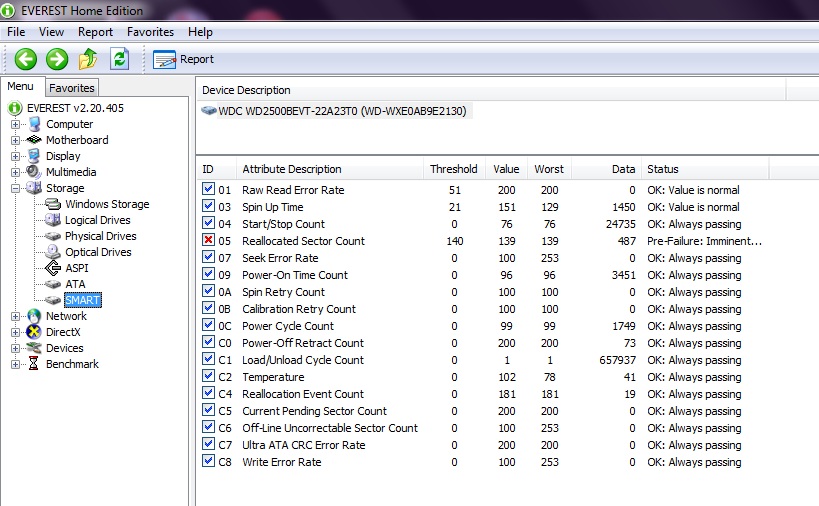Click the Refresh toolbar icon
Screen dimensions: 819x506
coord(120,59)
